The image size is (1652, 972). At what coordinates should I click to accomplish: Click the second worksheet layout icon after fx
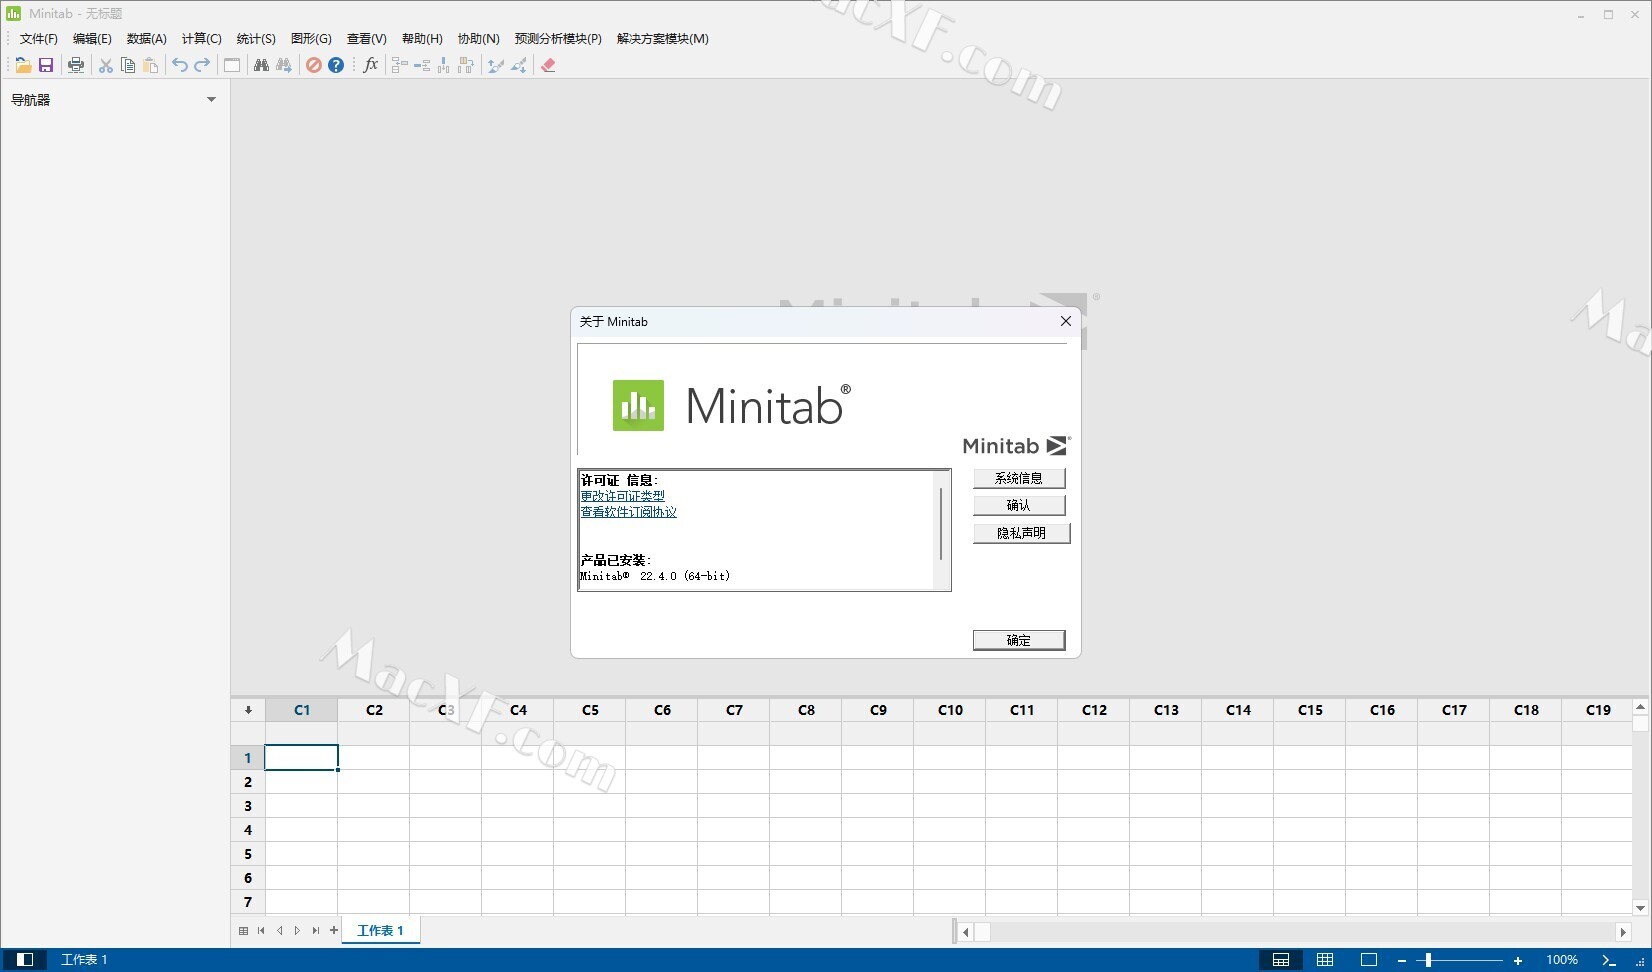(x=422, y=65)
